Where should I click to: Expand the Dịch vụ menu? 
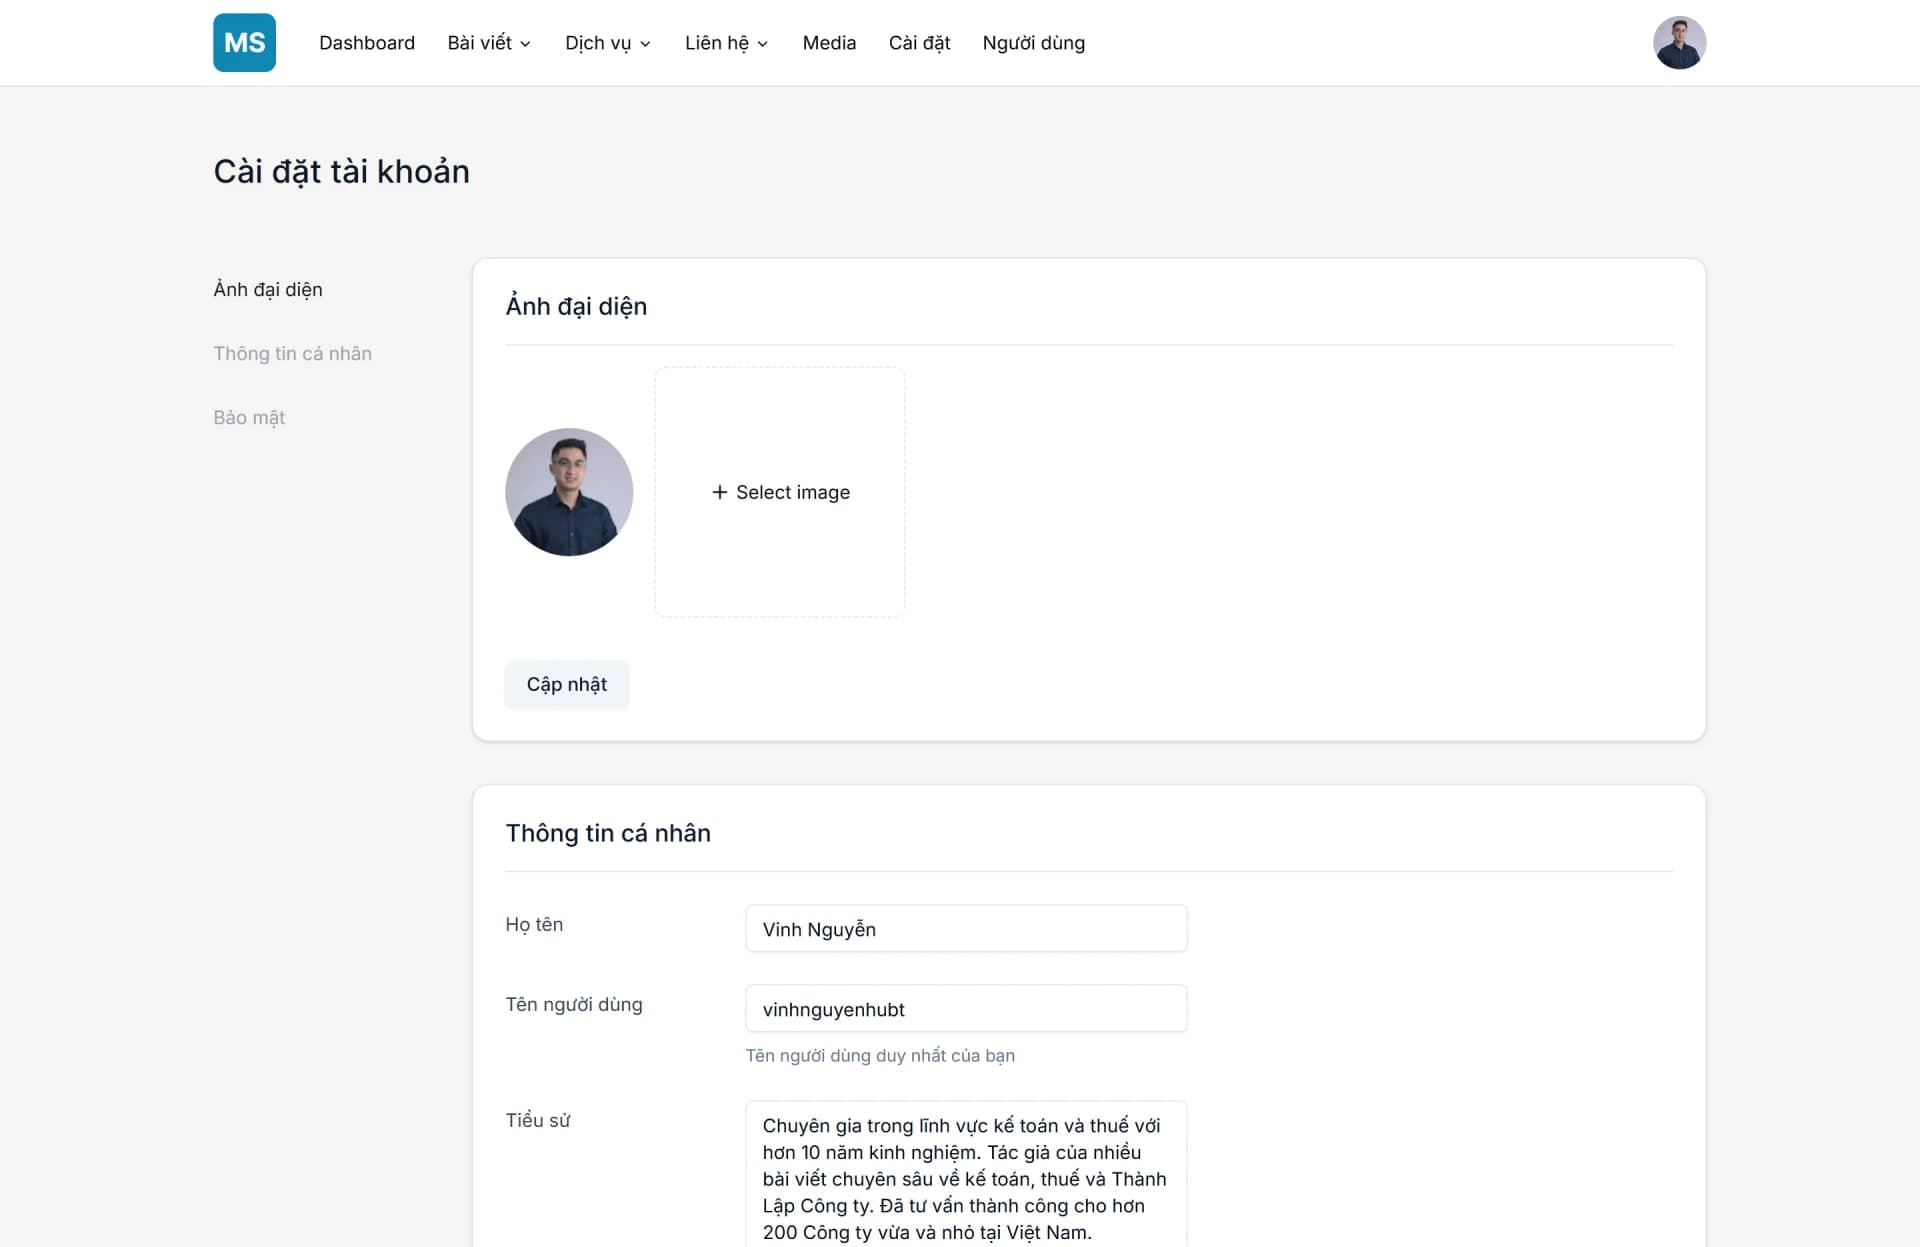[606, 43]
